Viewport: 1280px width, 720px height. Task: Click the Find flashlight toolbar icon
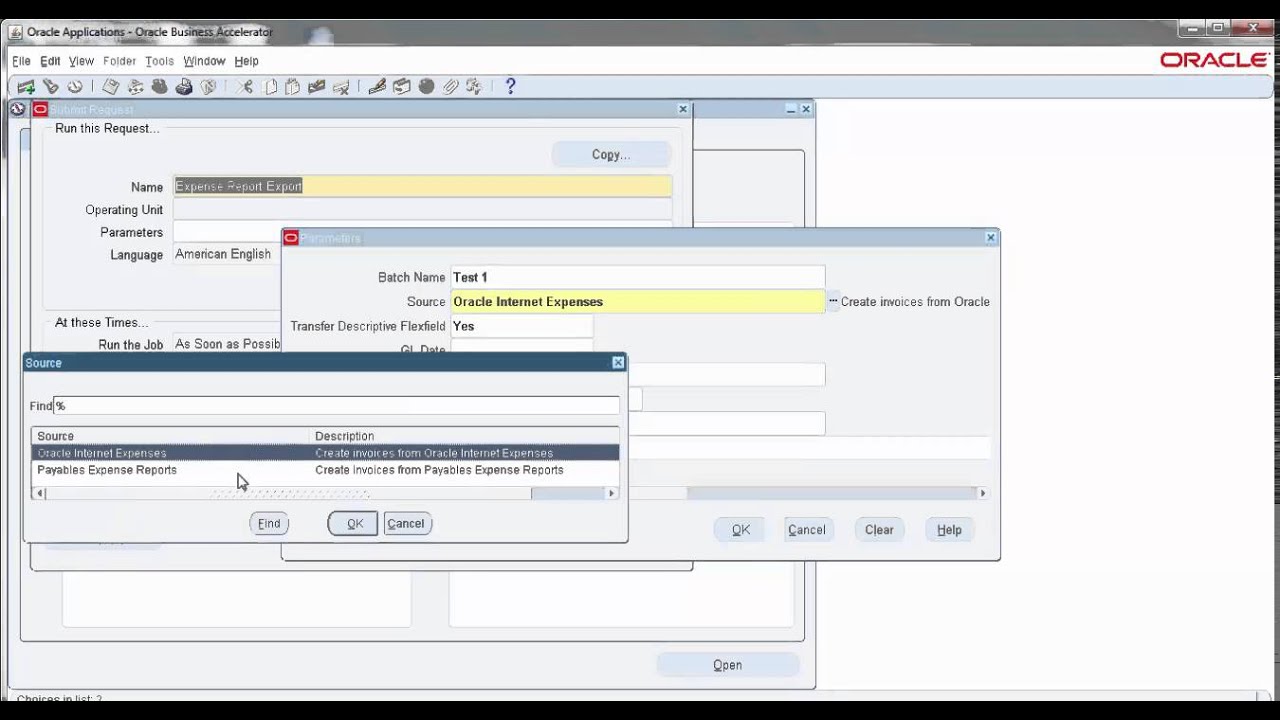point(51,87)
